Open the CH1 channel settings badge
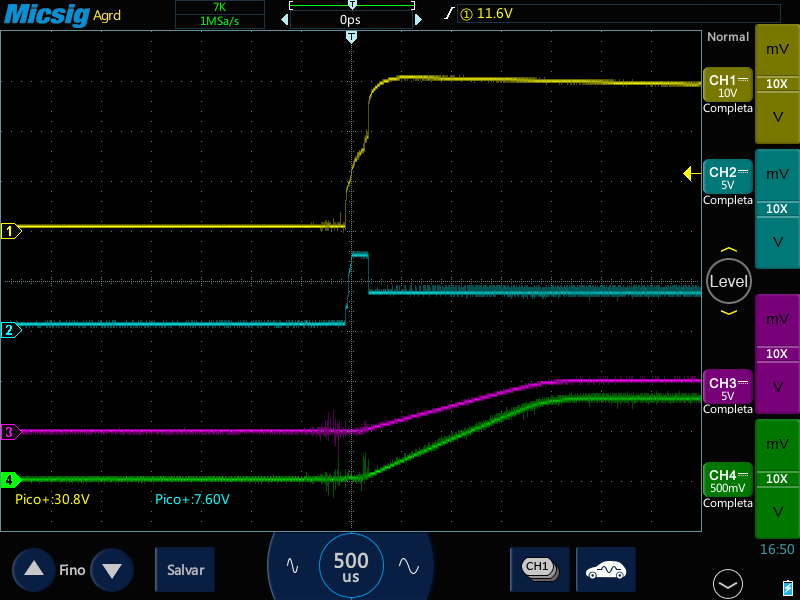Viewport: 800px width, 600px height. click(x=728, y=85)
